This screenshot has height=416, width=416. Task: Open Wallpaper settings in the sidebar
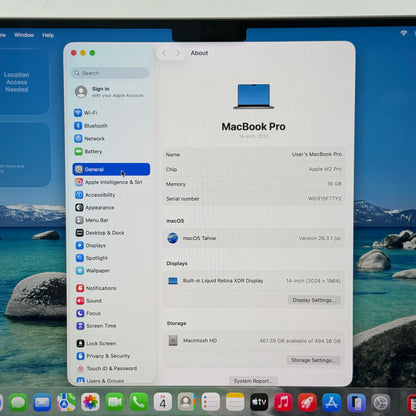point(93,270)
